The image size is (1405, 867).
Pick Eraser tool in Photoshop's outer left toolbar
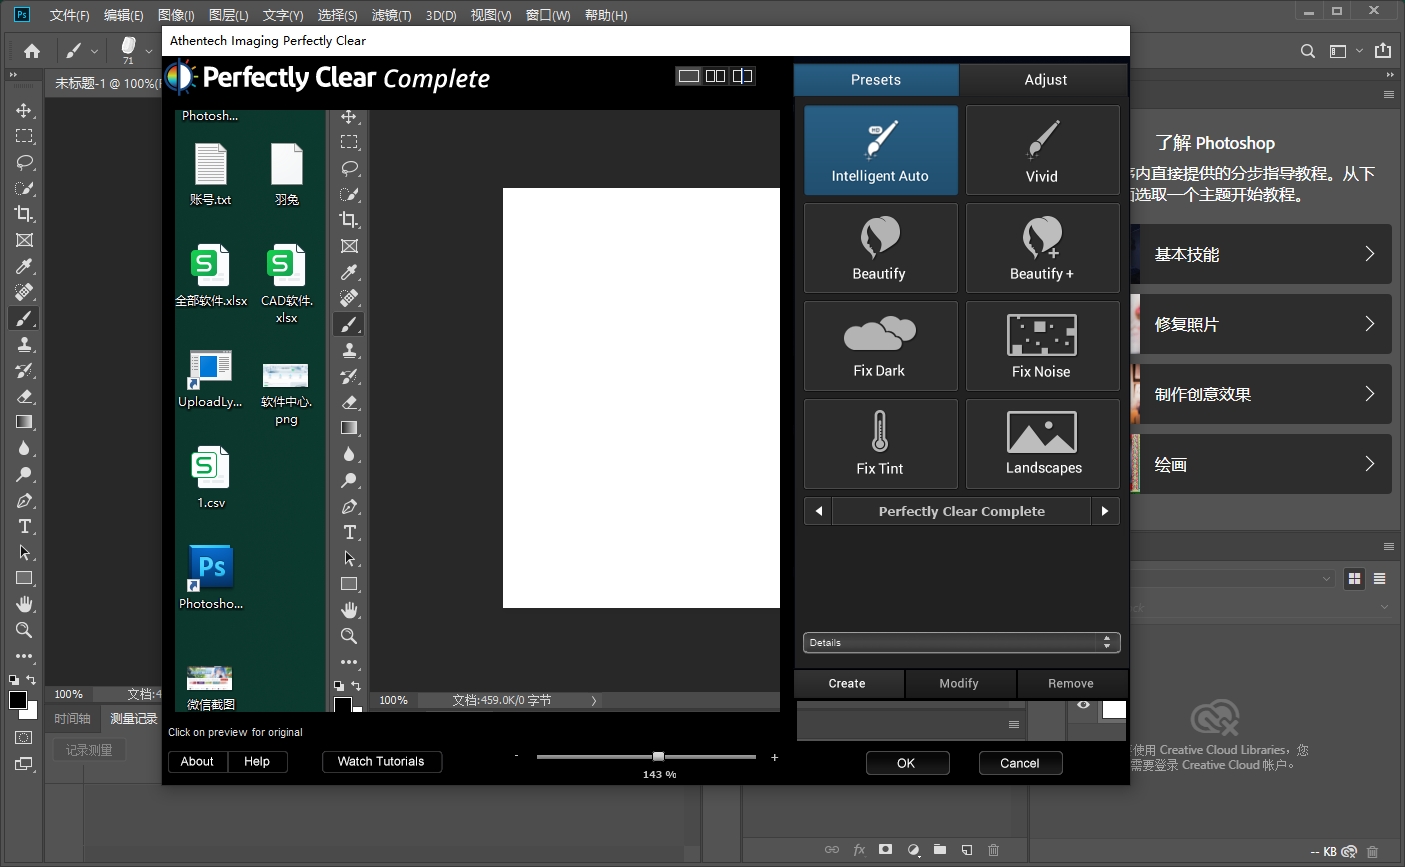[x=24, y=396]
